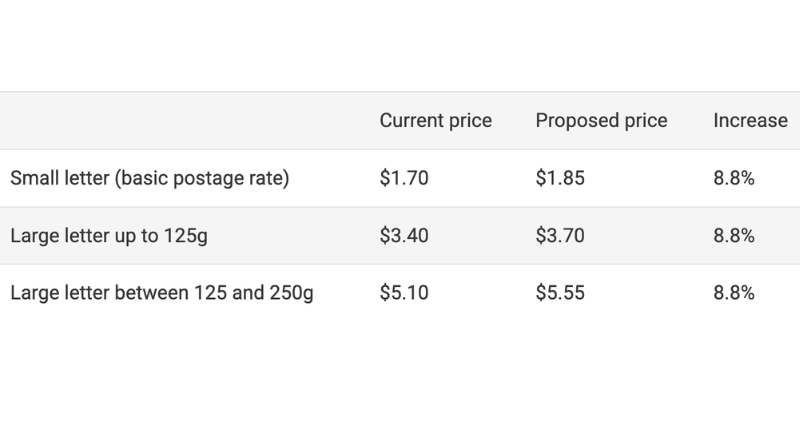Click empty white space below the table
800x431 pixels.
[x=400, y=380]
